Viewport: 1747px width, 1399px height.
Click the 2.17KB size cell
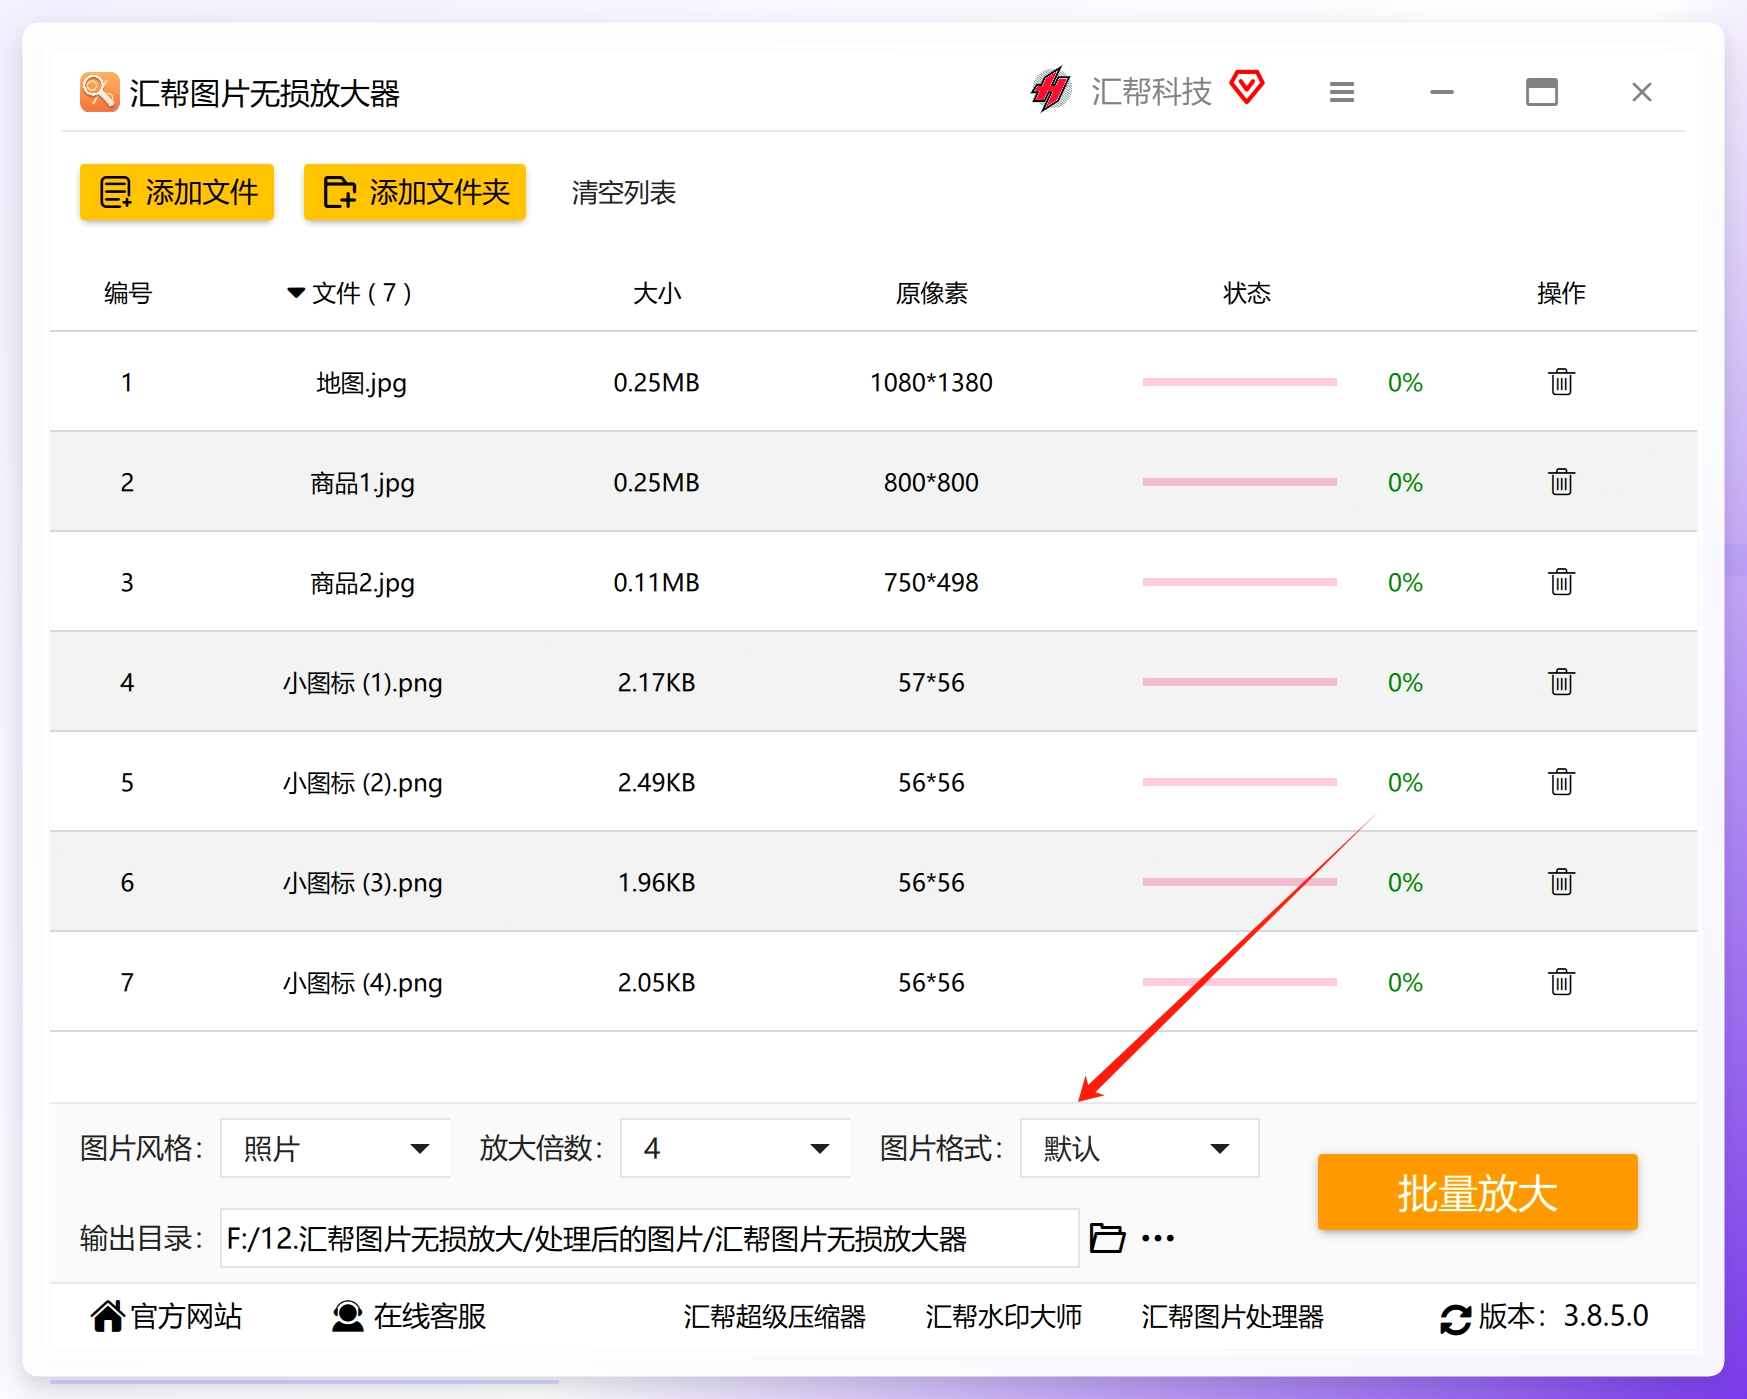point(656,682)
